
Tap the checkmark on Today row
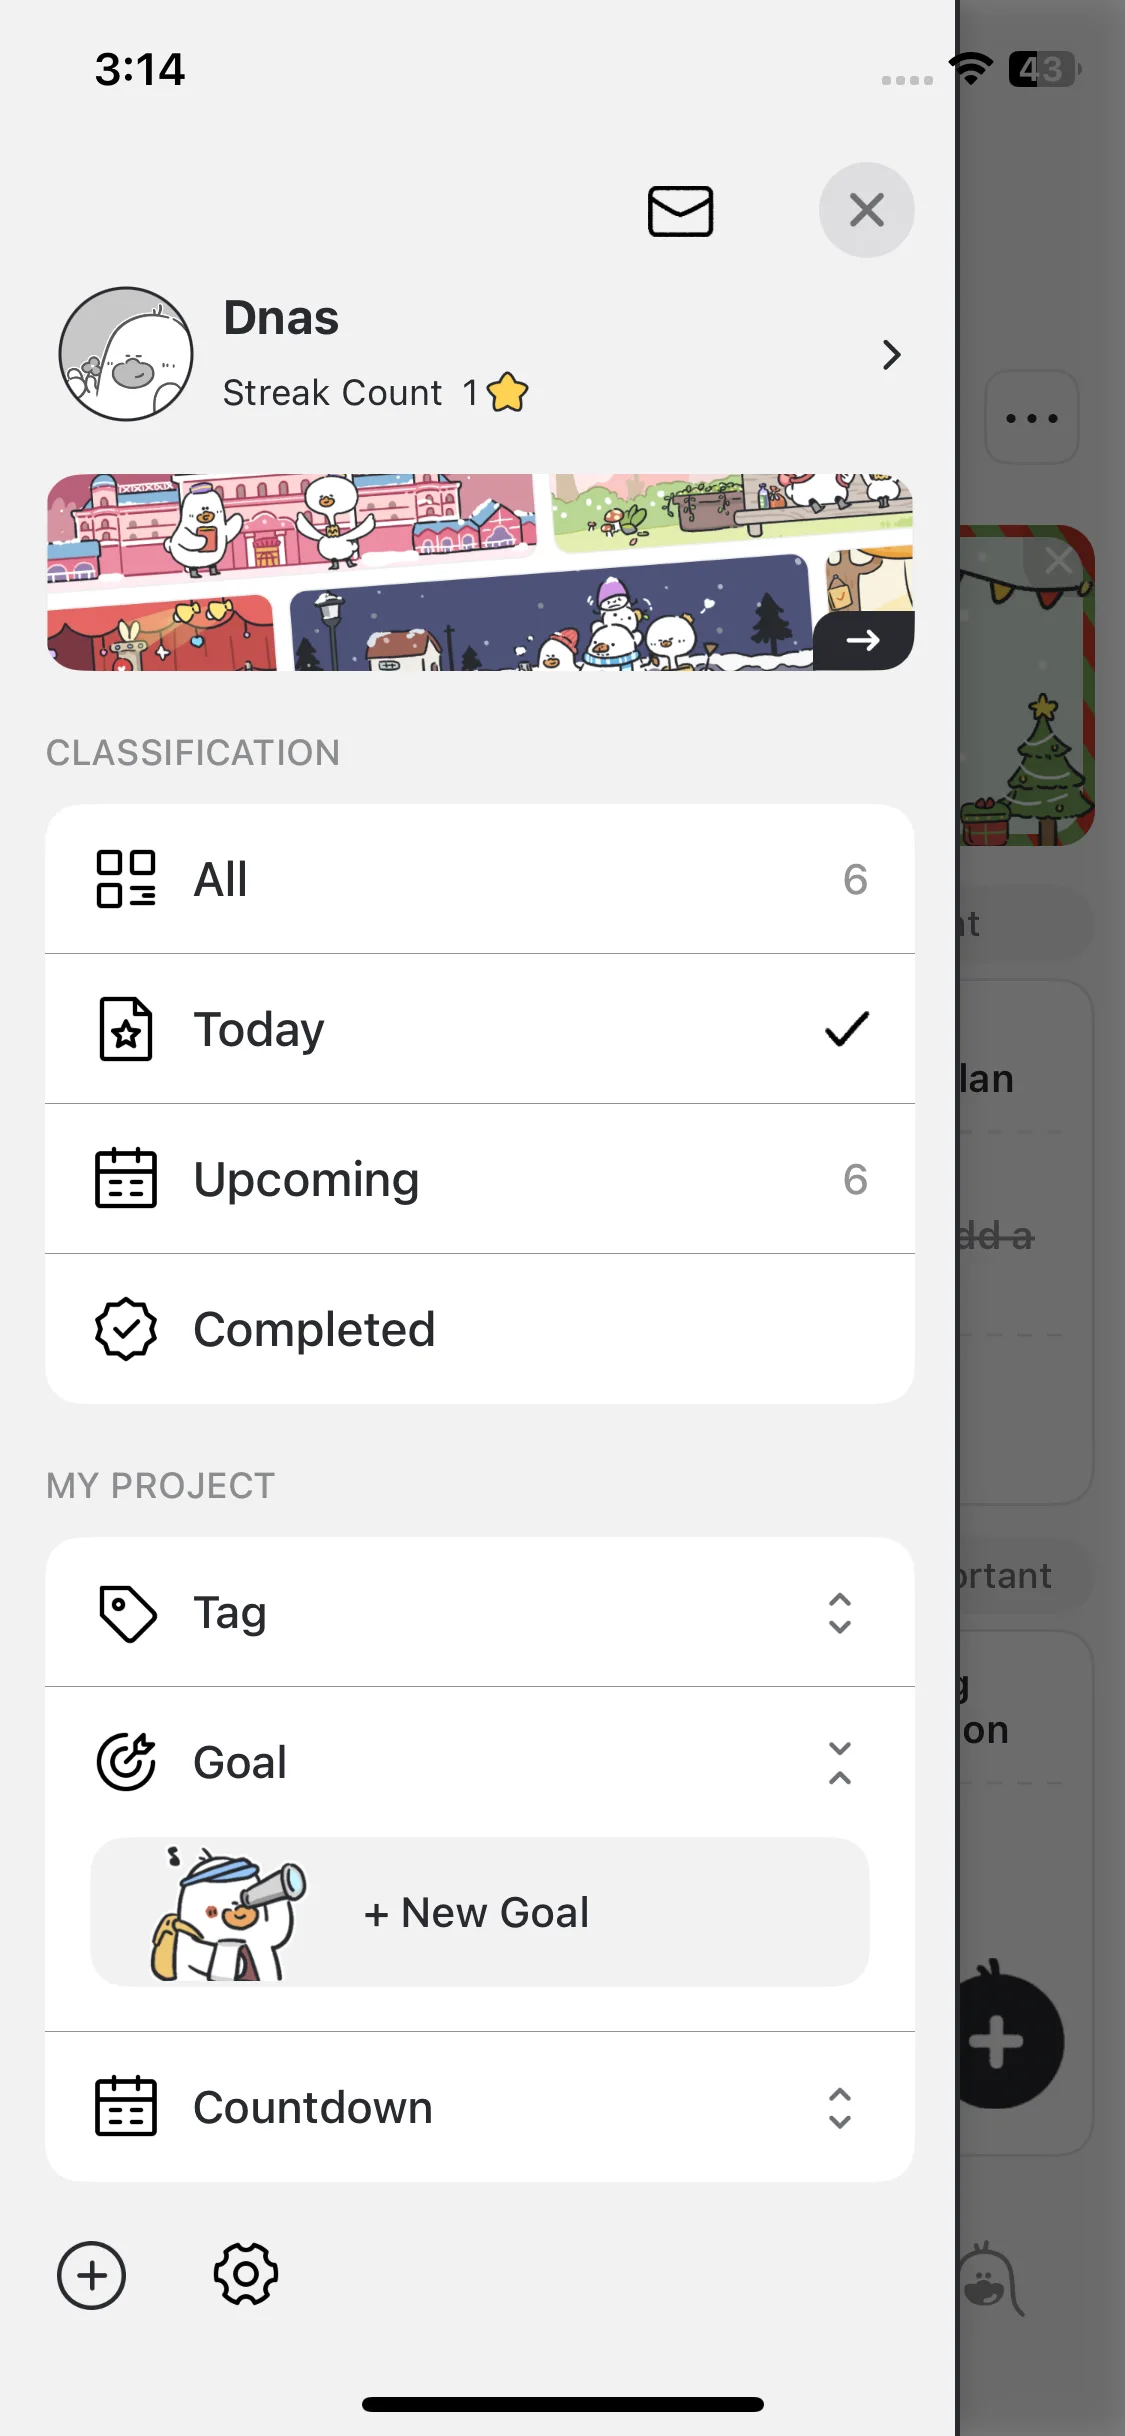point(847,1029)
